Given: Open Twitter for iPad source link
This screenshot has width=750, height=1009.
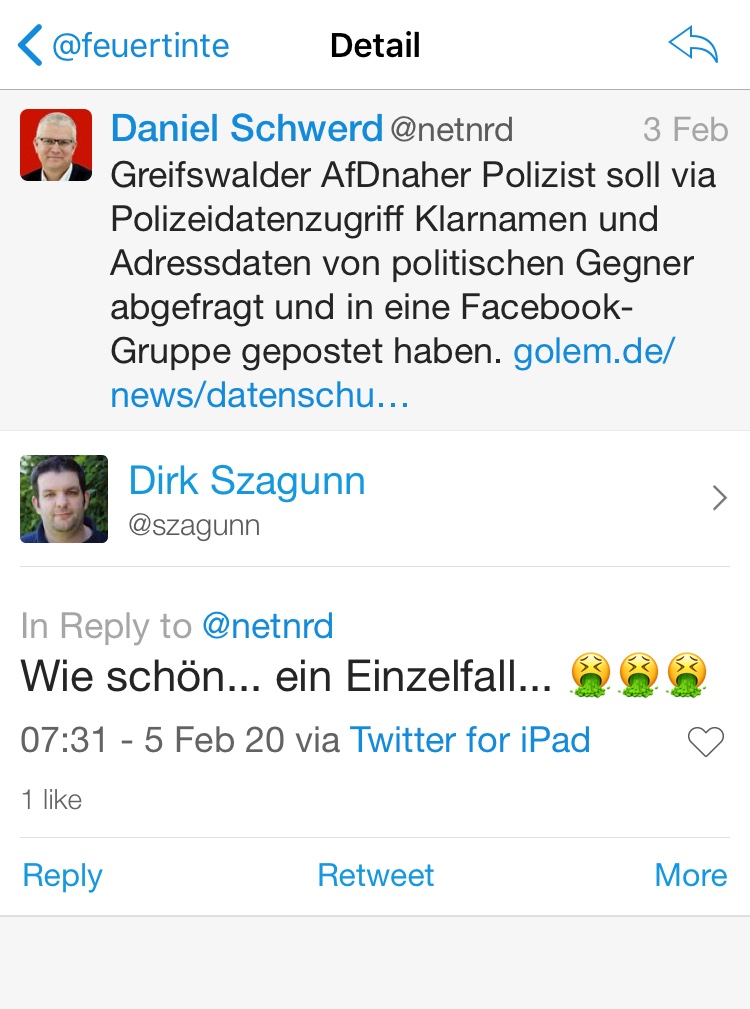Looking at the screenshot, I should point(470,740).
